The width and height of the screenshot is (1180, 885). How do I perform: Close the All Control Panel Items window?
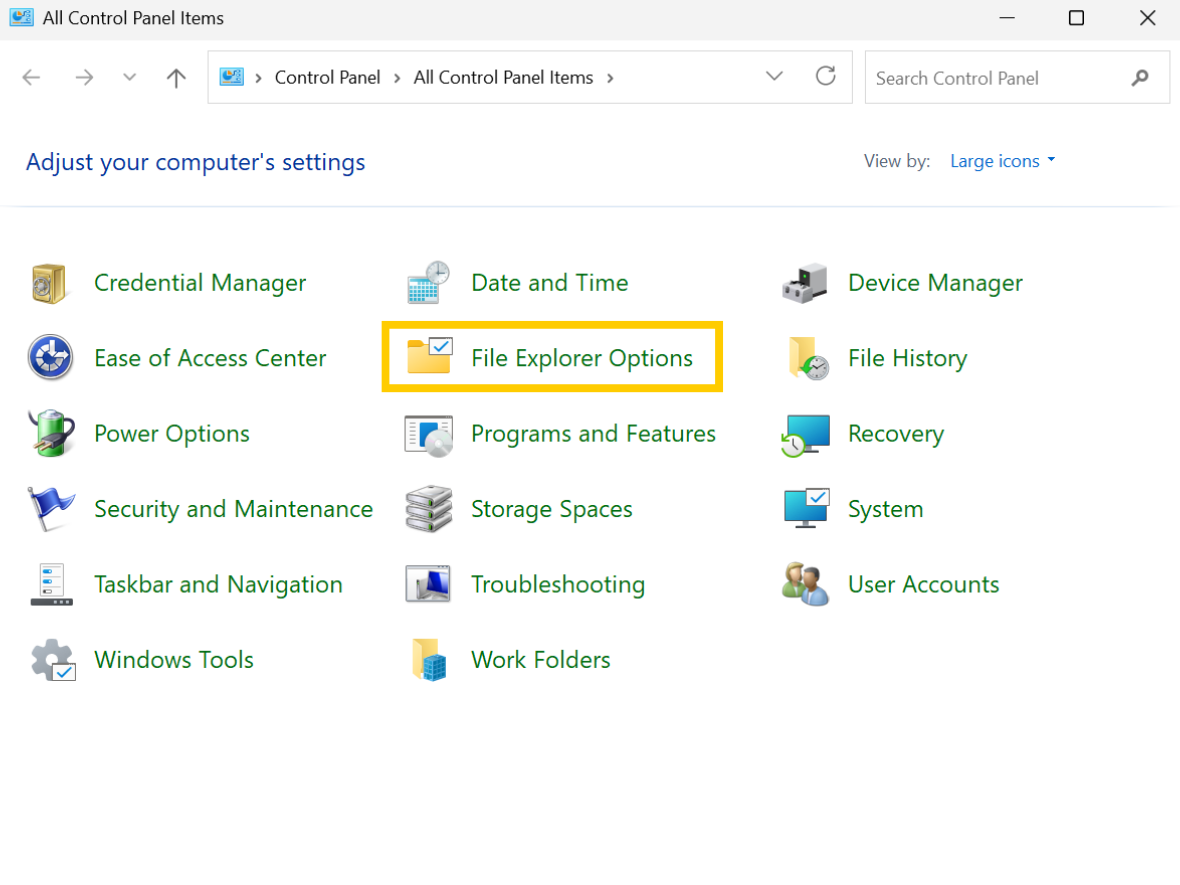pyautogui.click(x=1147, y=17)
